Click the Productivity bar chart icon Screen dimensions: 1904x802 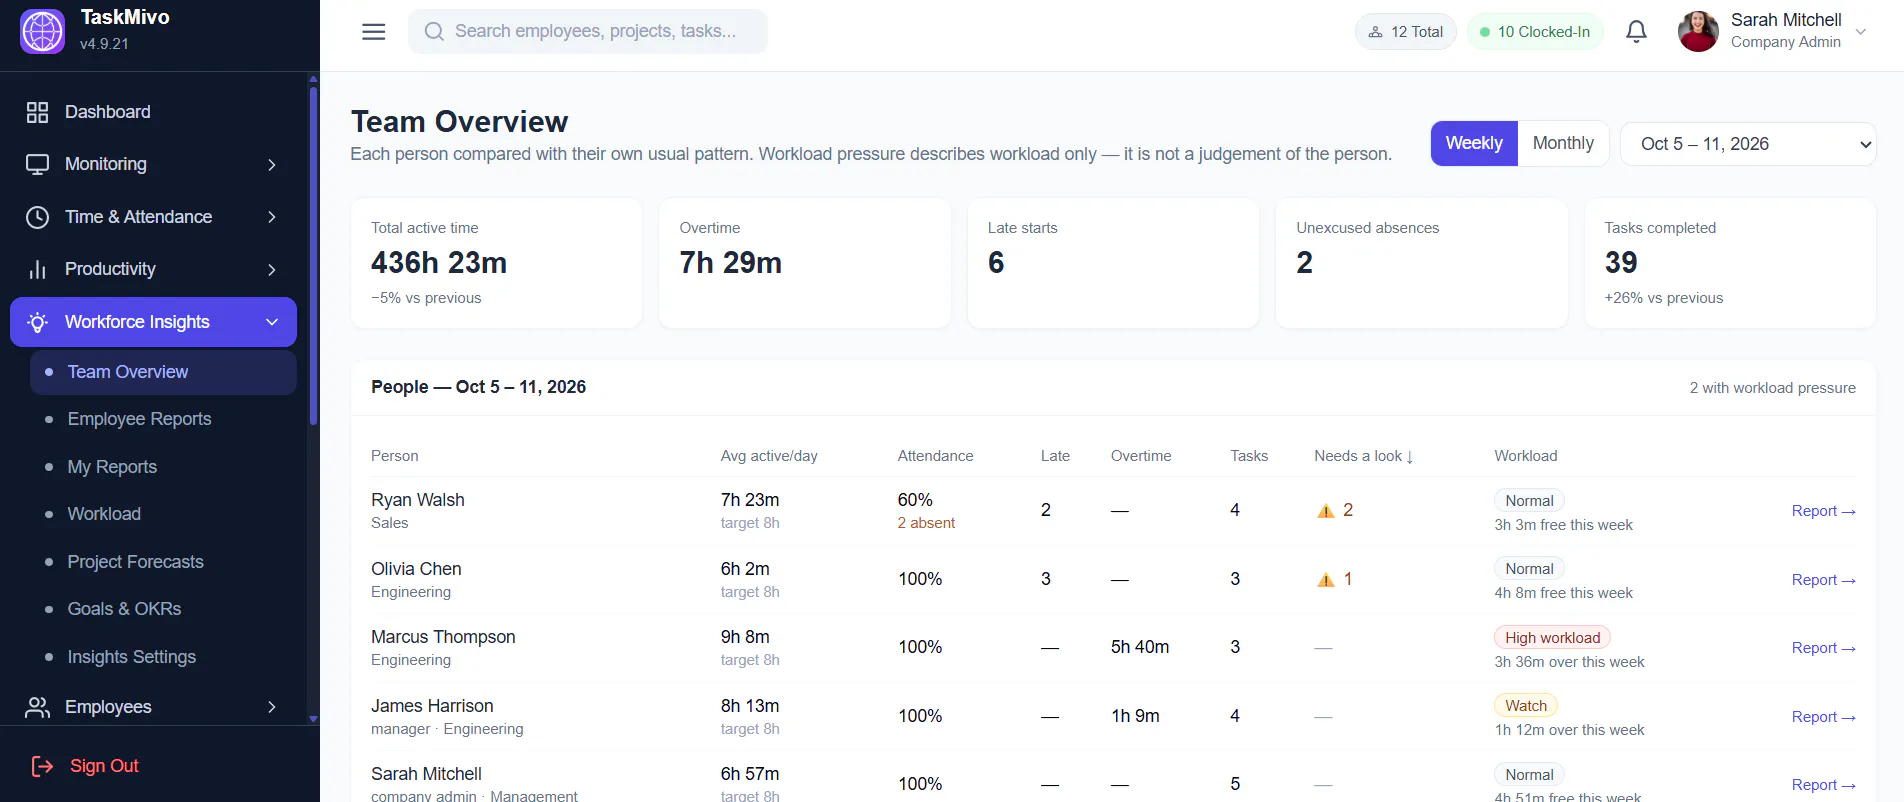coord(37,269)
